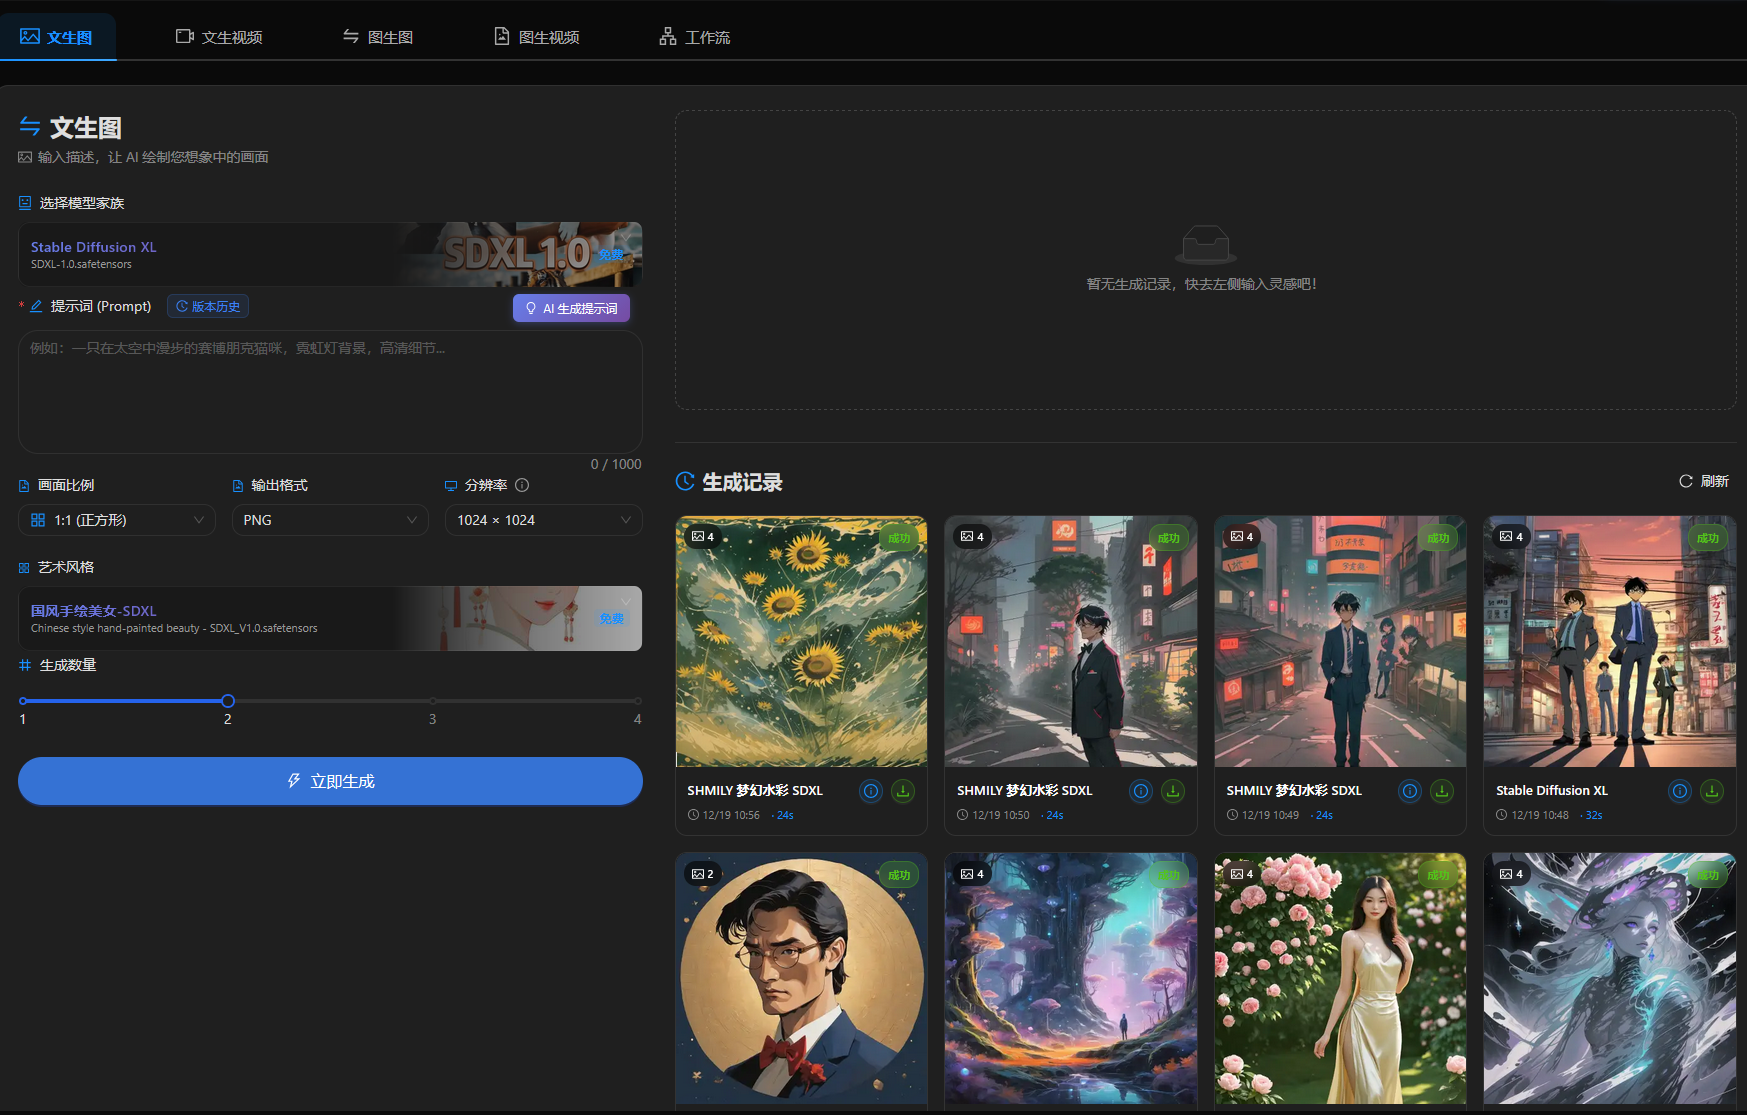Open the fantasy forest thumbnail
1747x1115 pixels.
coord(1071,978)
